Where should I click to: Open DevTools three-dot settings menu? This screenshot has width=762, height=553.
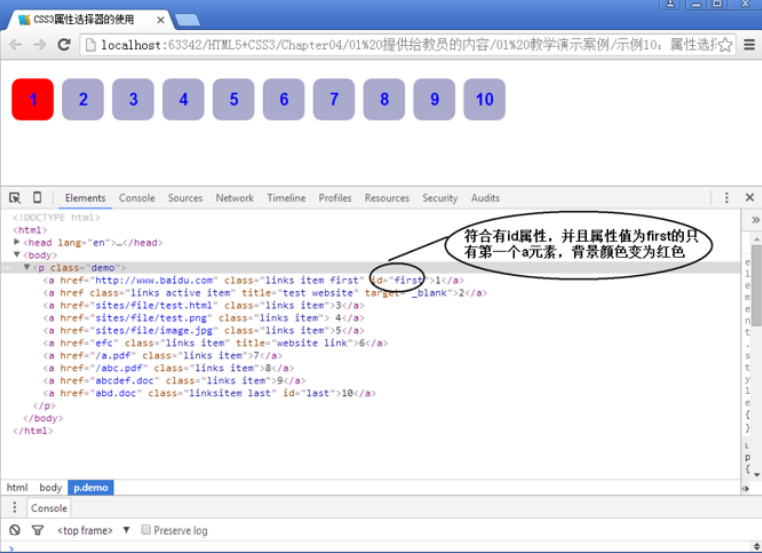pos(727,197)
